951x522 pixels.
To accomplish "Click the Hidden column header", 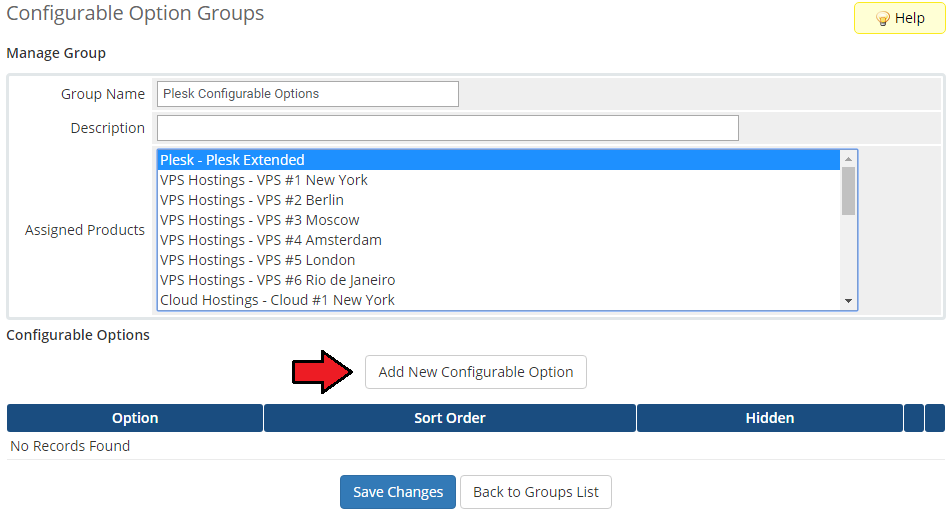I will click(770, 418).
